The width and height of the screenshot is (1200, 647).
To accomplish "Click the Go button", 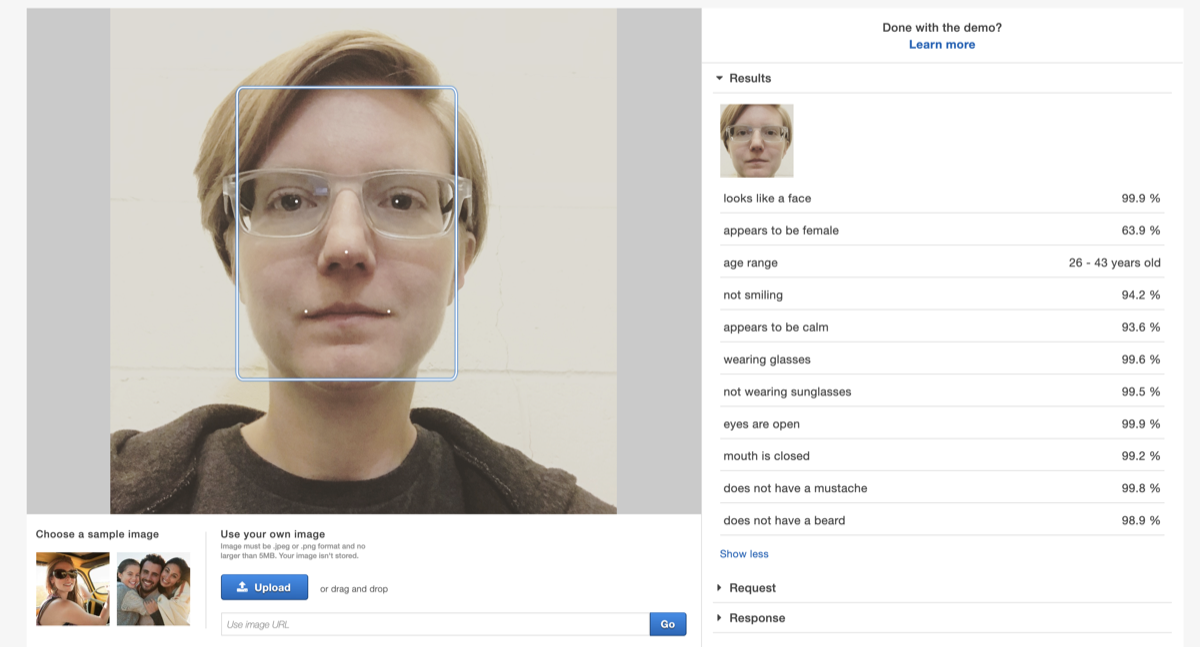I will pyautogui.click(x=667, y=624).
